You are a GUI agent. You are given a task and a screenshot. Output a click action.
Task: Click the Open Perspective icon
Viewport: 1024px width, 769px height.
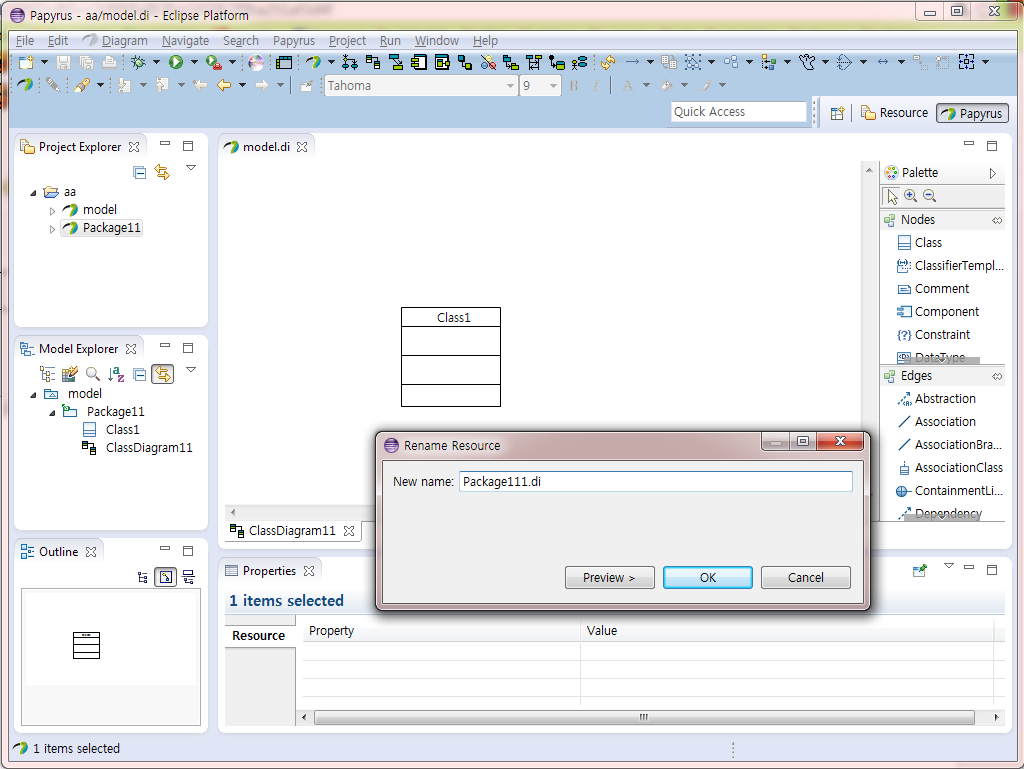click(x=837, y=113)
